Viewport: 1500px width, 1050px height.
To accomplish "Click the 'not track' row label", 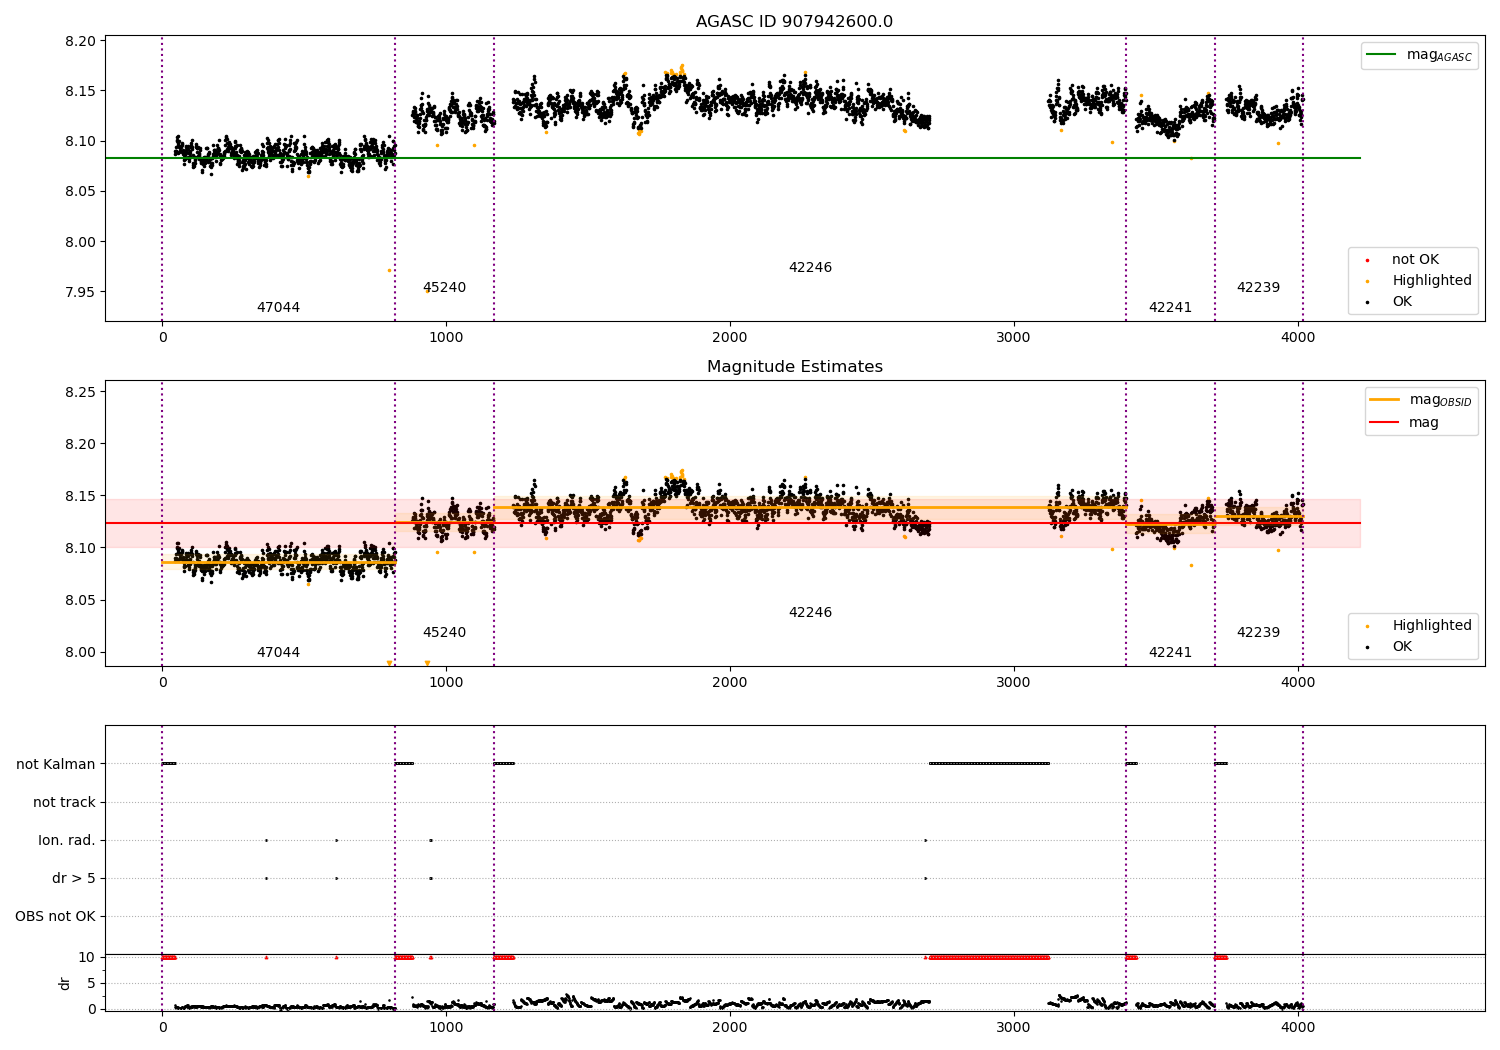I will [x=64, y=802].
